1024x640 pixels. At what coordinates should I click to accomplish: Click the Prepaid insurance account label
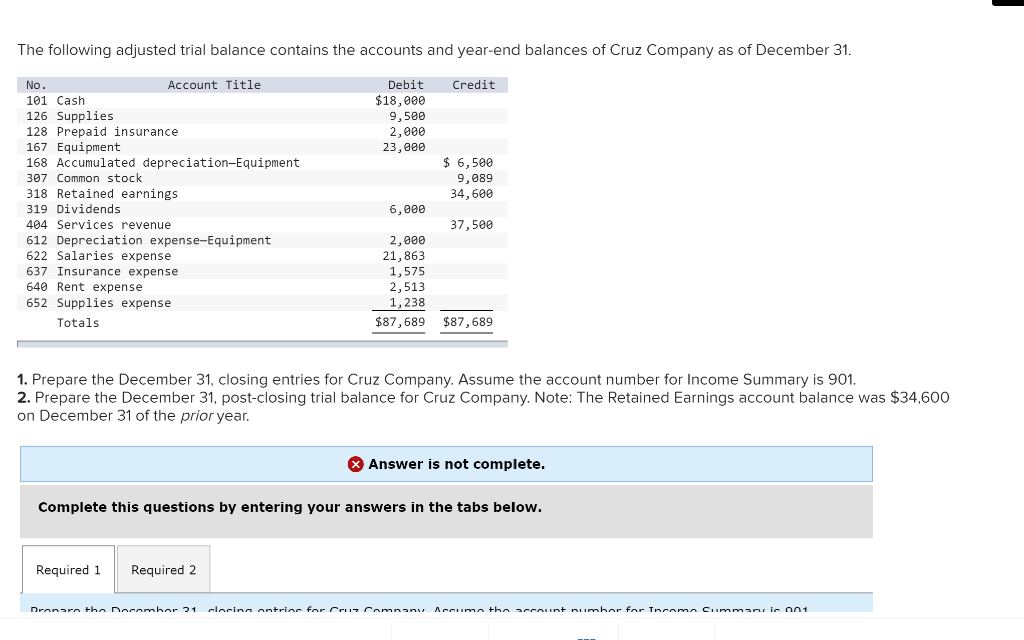pos(118,132)
